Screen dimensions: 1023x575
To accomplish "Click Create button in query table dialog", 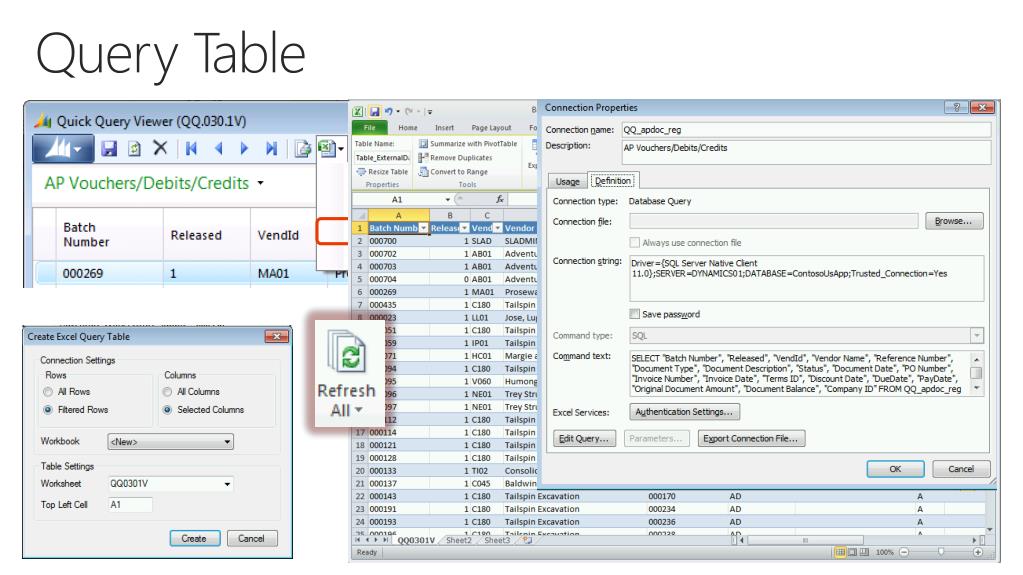I will click(x=194, y=538).
